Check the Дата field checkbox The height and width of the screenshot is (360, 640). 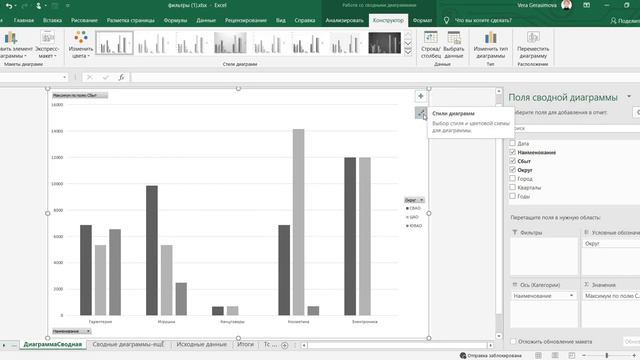pos(513,143)
